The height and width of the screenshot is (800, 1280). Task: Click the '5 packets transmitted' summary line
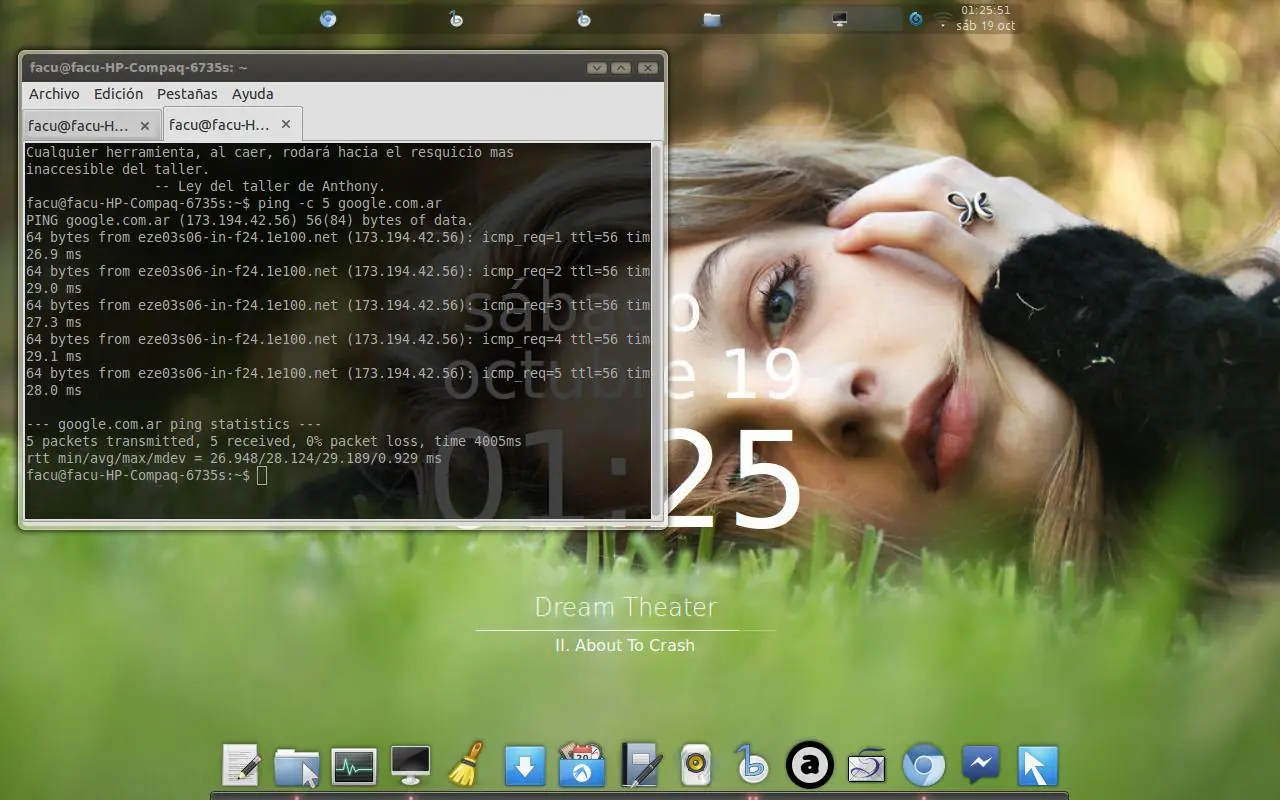point(274,441)
